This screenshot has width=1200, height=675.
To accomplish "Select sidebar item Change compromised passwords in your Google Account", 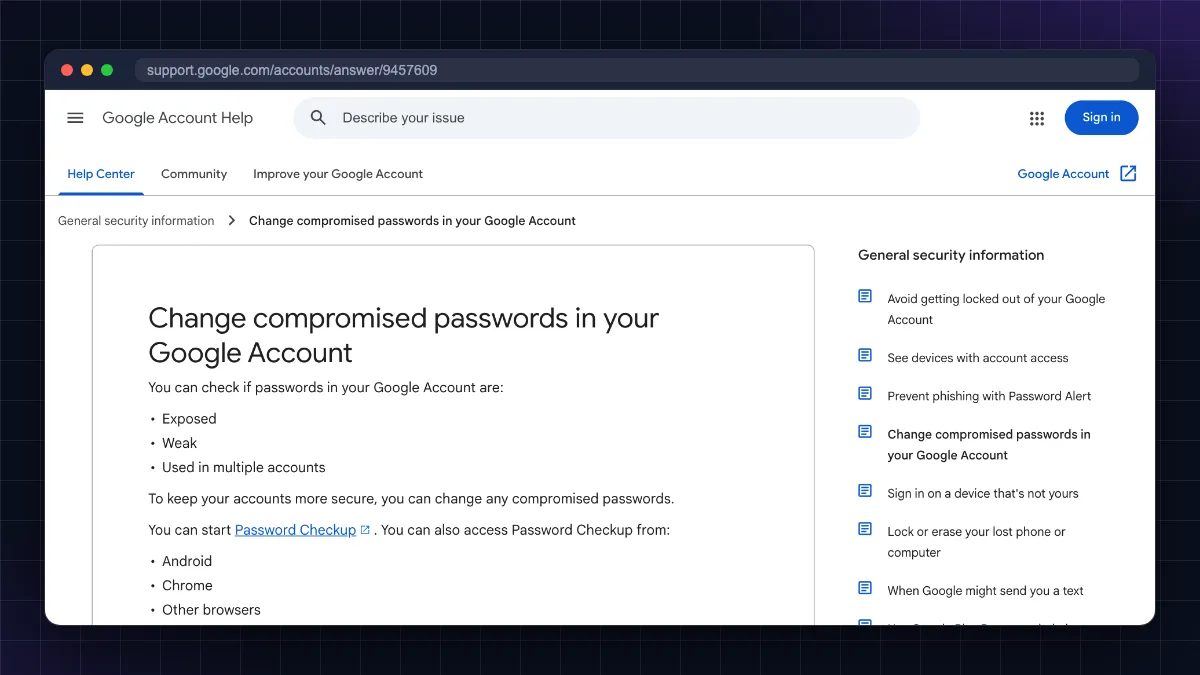I will tap(989, 445).
